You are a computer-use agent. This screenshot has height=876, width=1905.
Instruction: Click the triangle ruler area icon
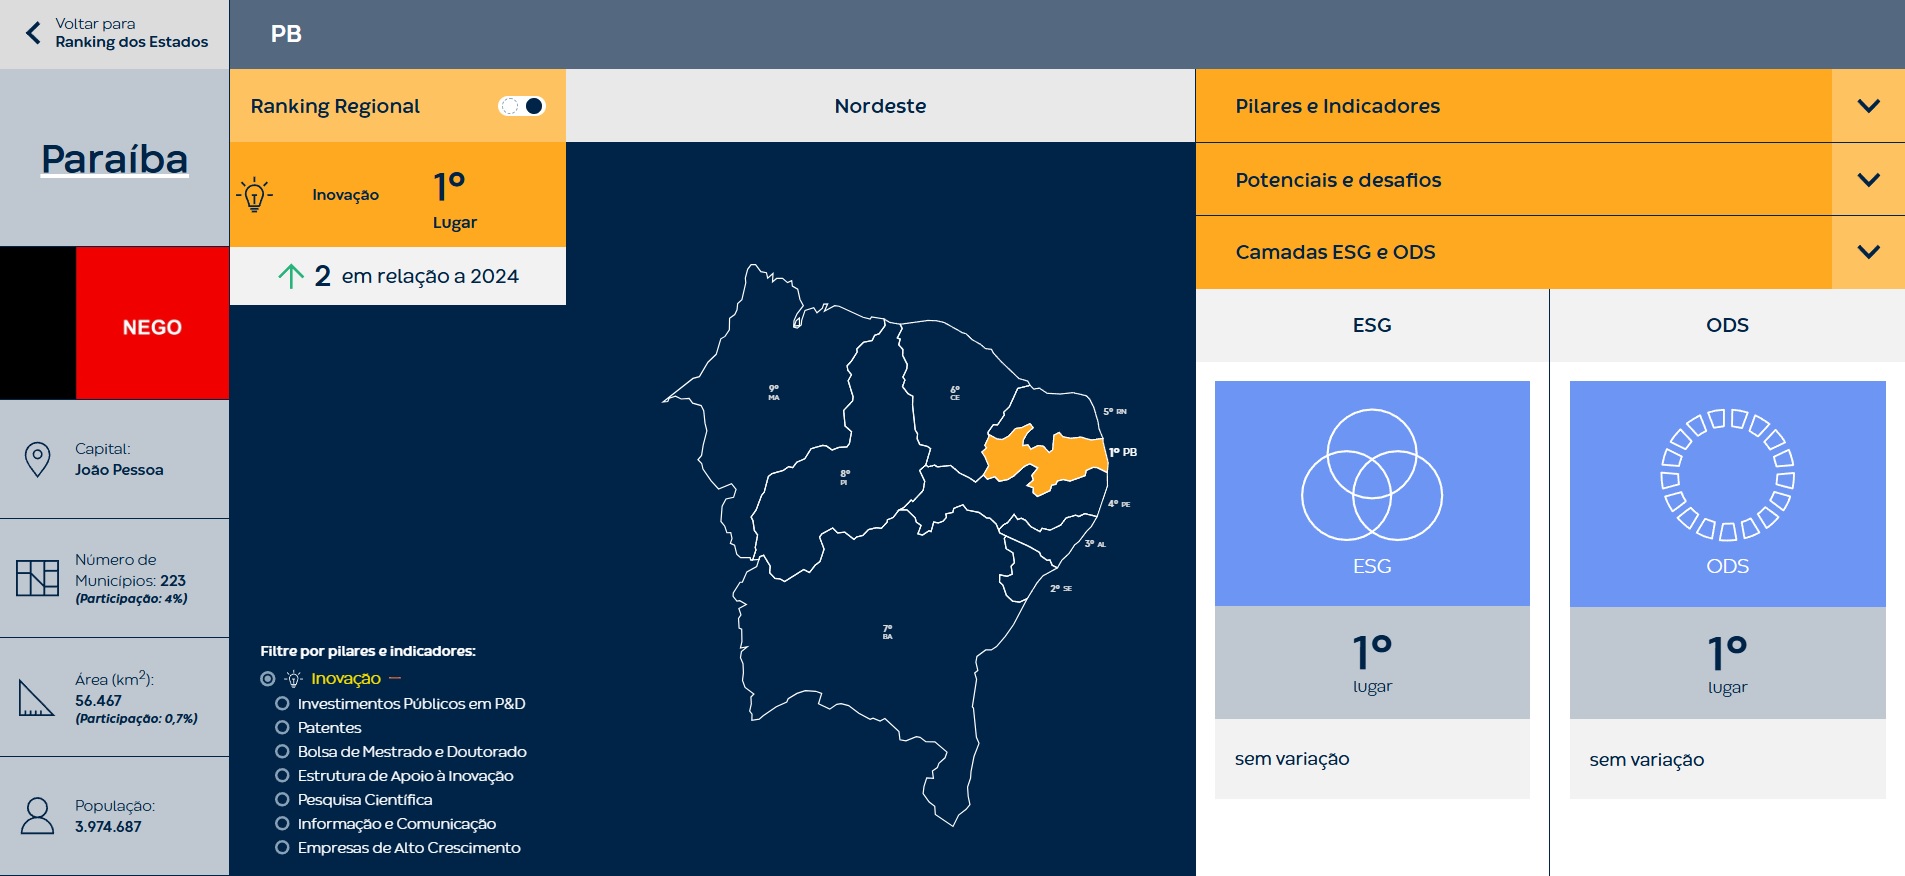click(x=36, y=698)
